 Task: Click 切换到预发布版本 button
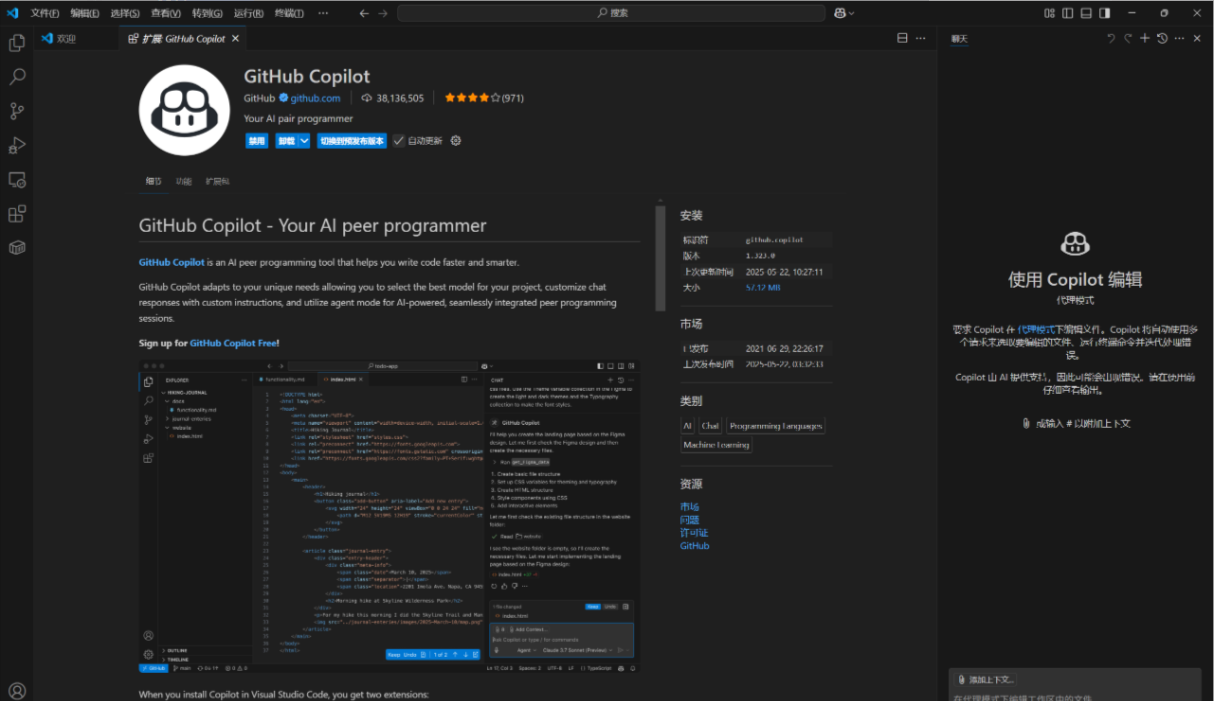(x=352, y=141)
